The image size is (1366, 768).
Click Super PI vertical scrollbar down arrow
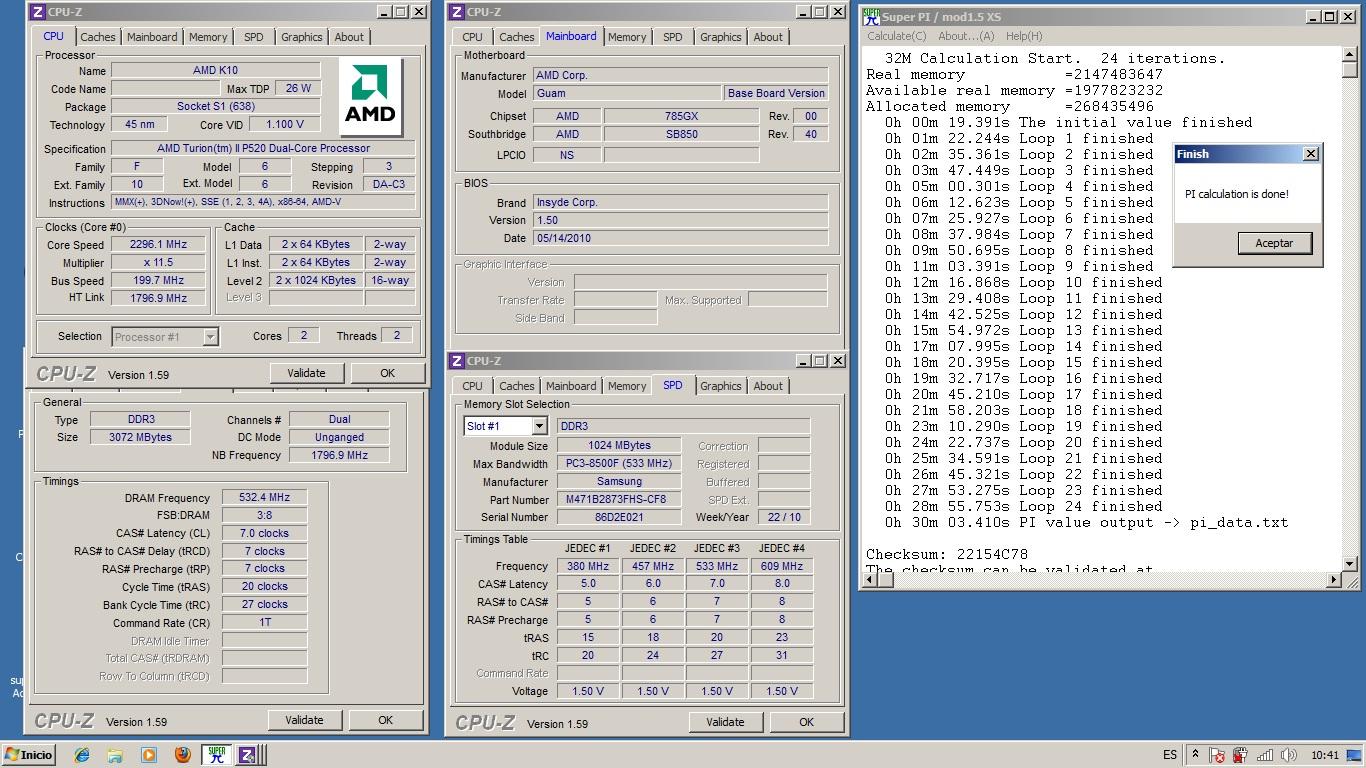1351,564
